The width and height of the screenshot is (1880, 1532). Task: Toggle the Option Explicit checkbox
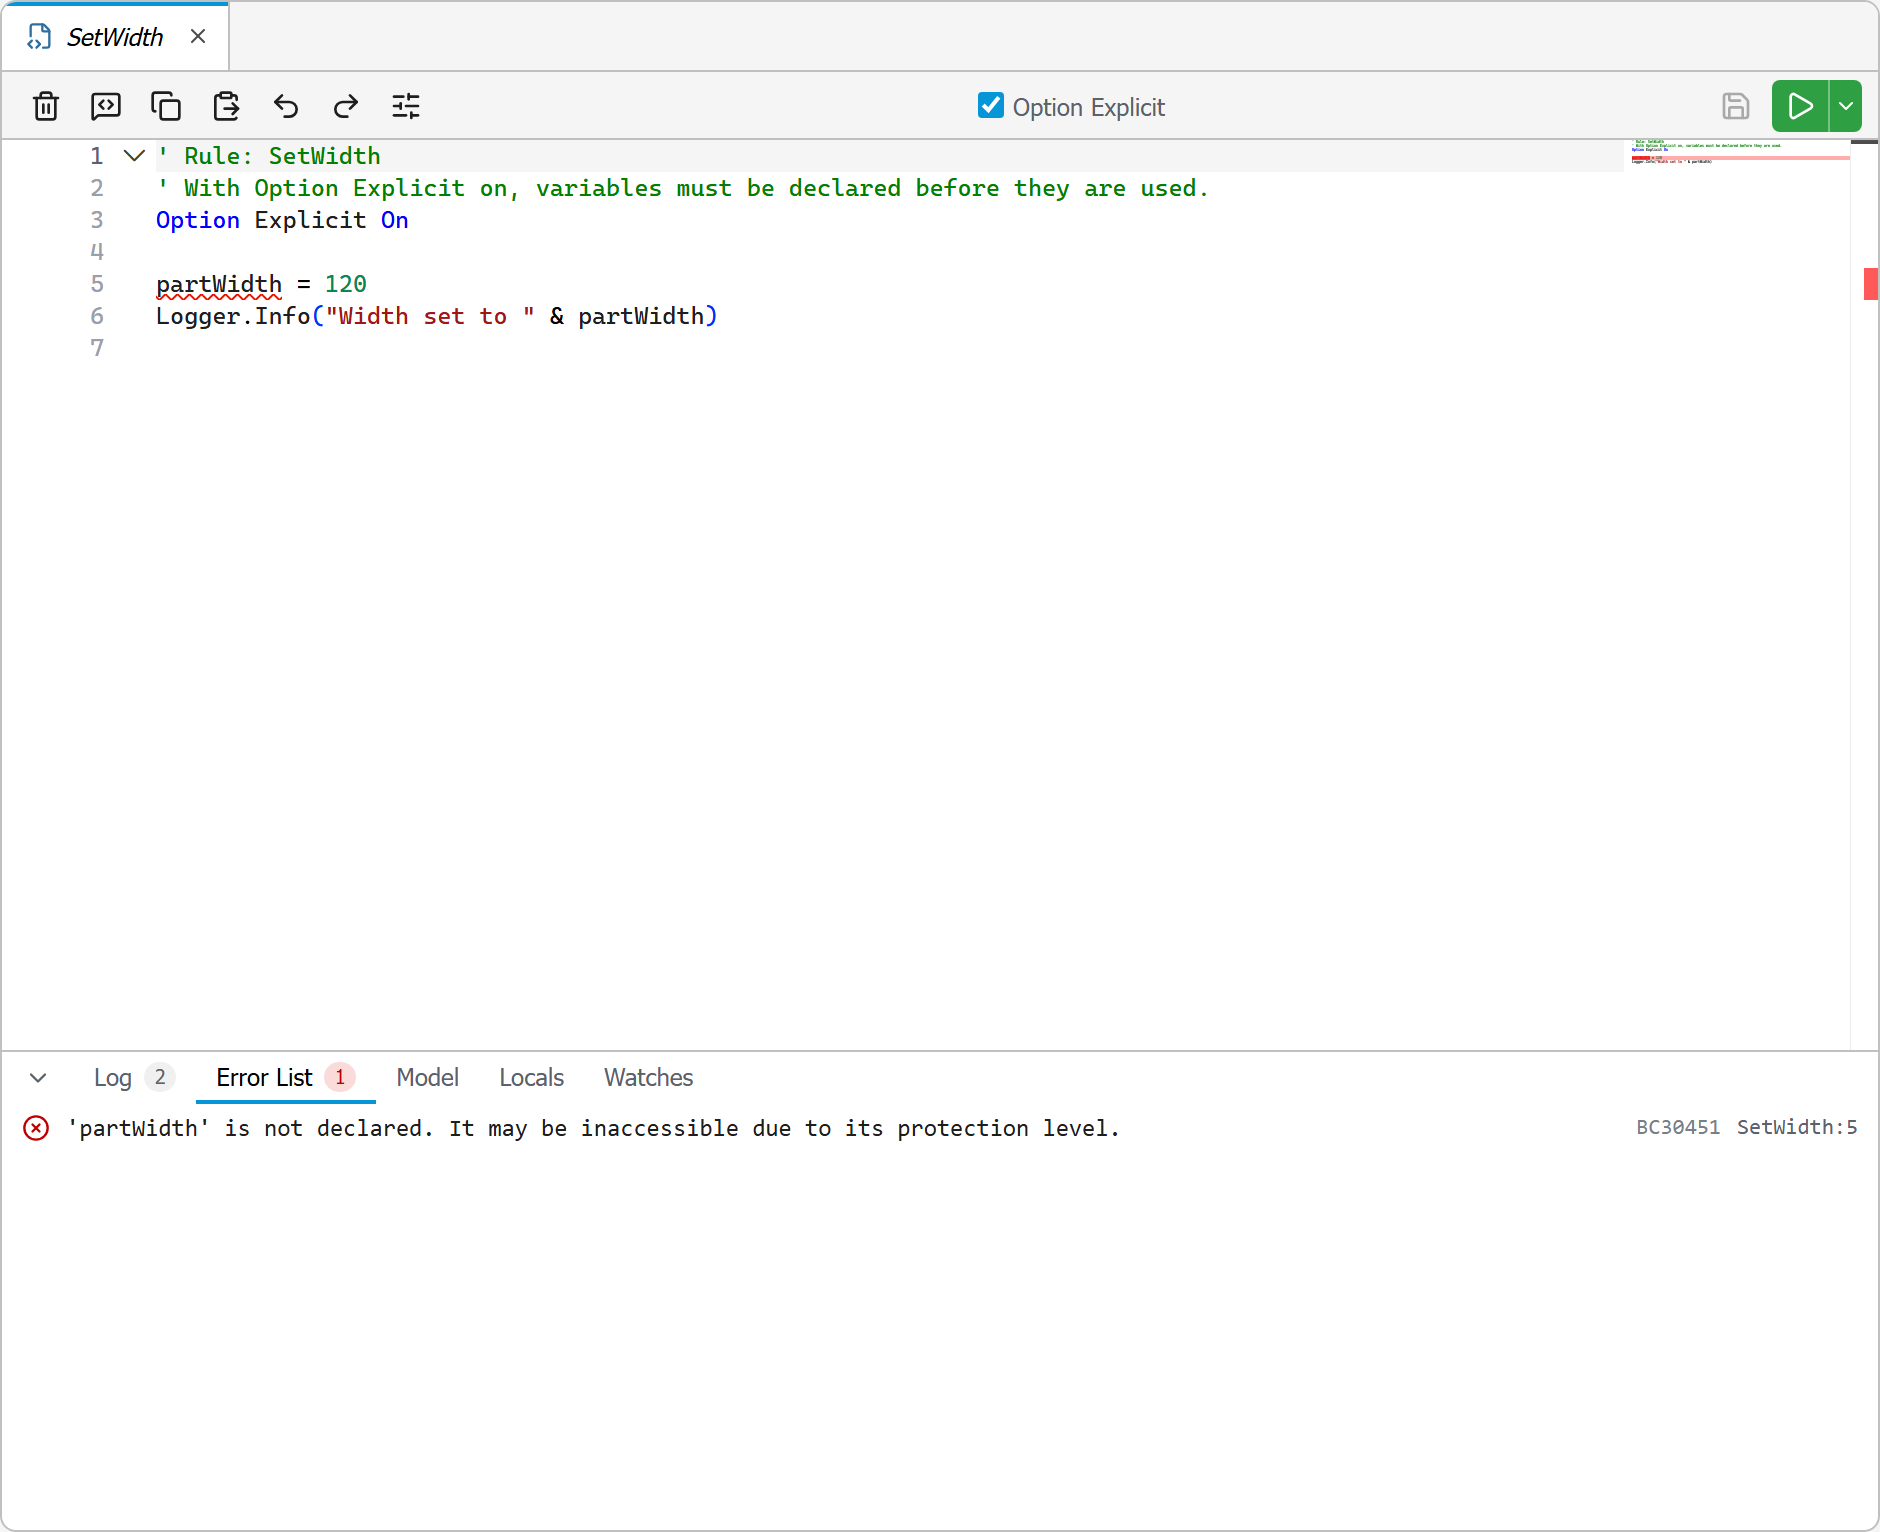[x=991, y=105]
